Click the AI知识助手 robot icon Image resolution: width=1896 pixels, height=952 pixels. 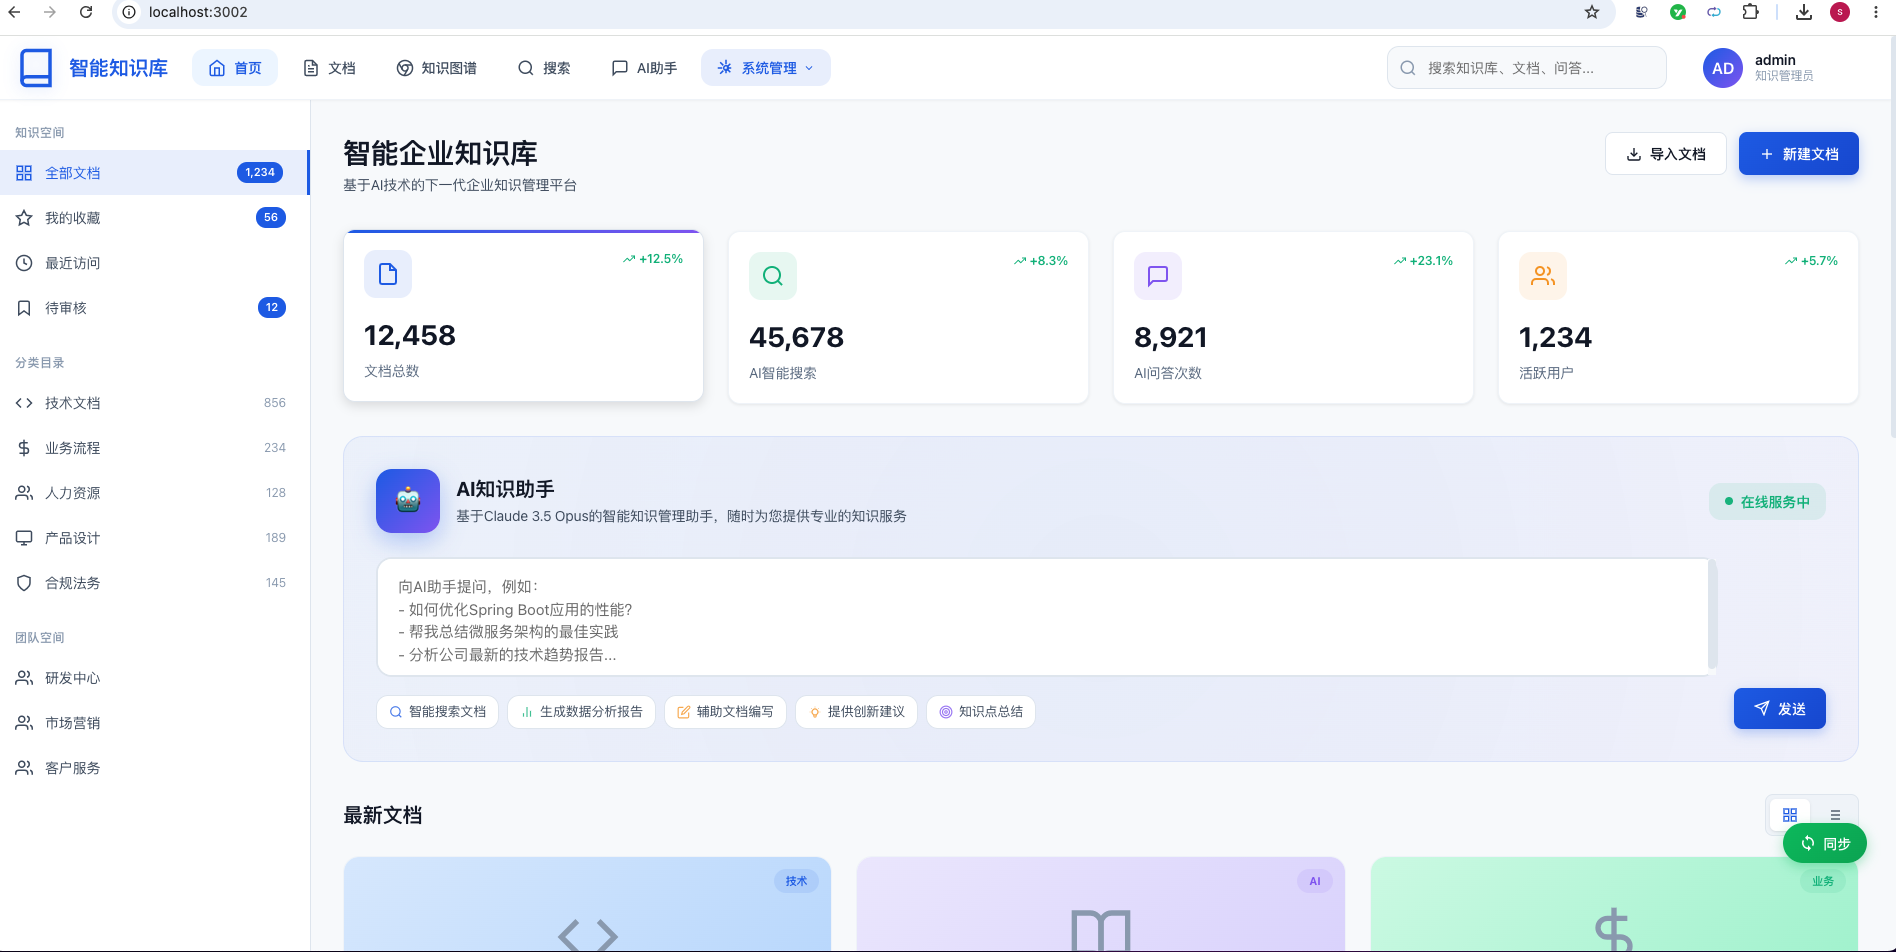tap(408, 501)
